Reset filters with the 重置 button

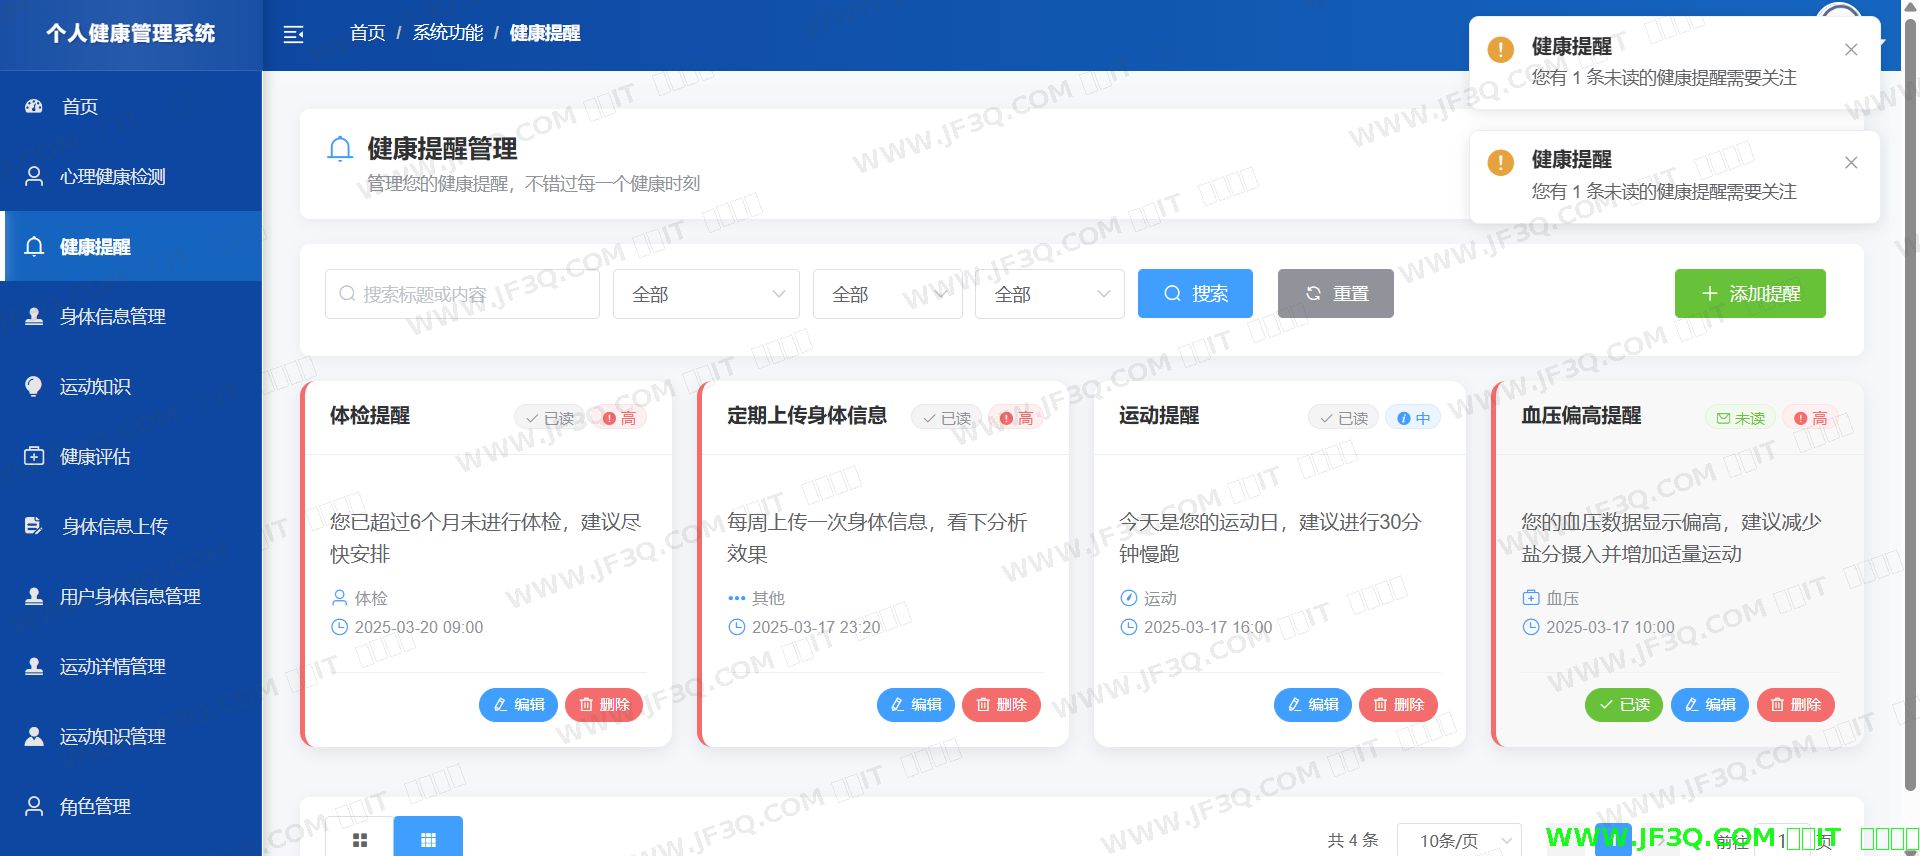coord(1335,294)
